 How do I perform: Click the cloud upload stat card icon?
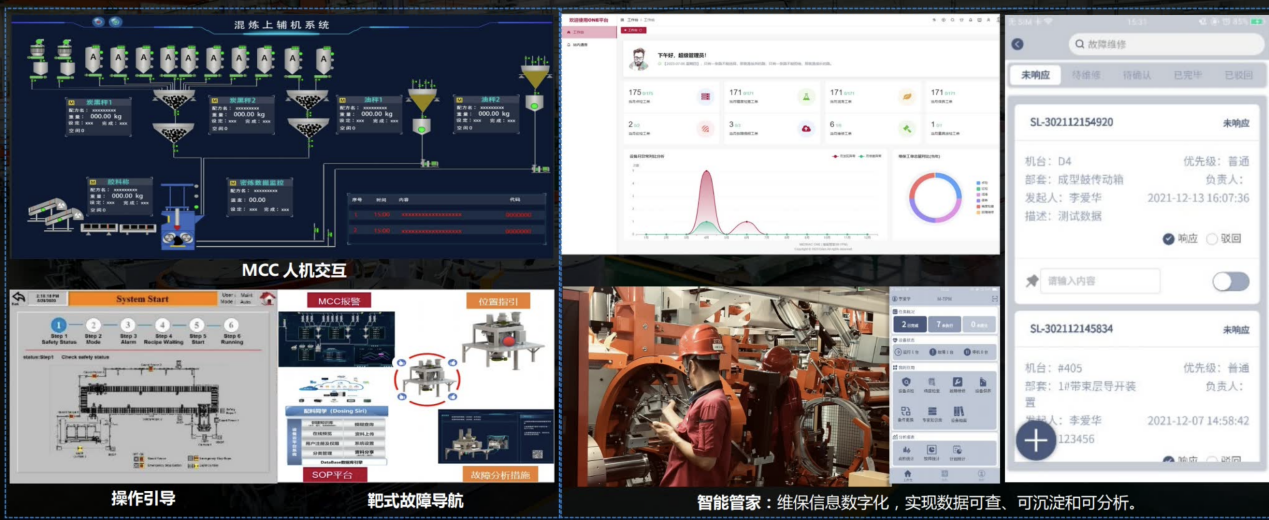[804, 129]
